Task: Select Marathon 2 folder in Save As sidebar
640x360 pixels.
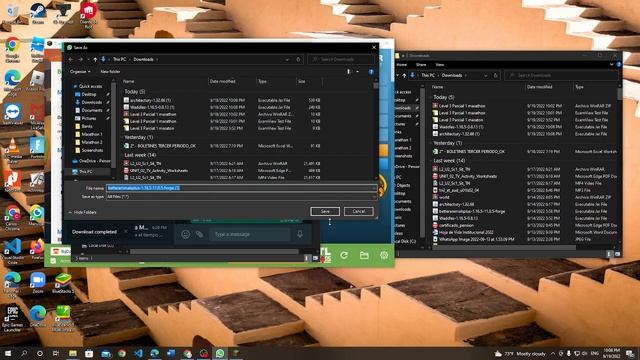Action: [91, 142]
